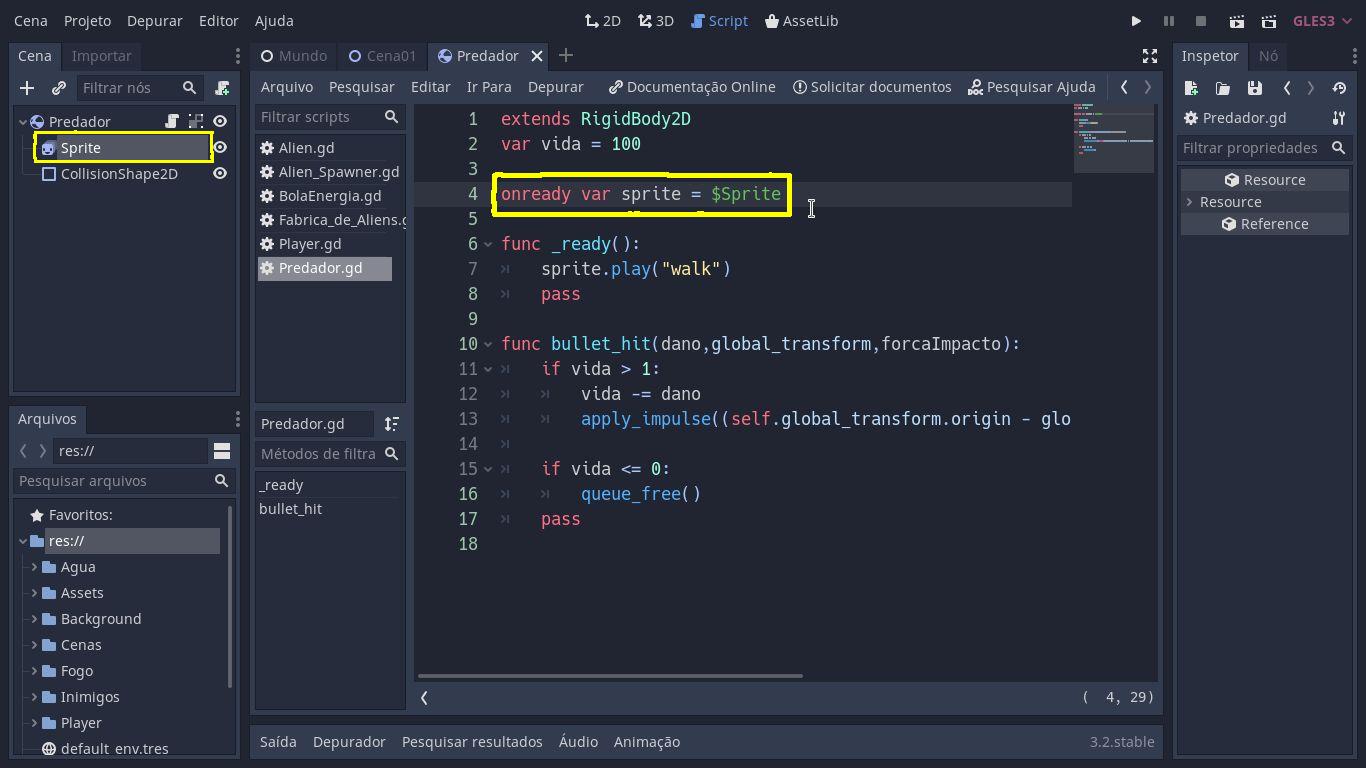Toggle the scripts panel with bottom arrow
The height and width of the screenshot is (768, 1366).
pyautogui.click(x=425, y=698)
